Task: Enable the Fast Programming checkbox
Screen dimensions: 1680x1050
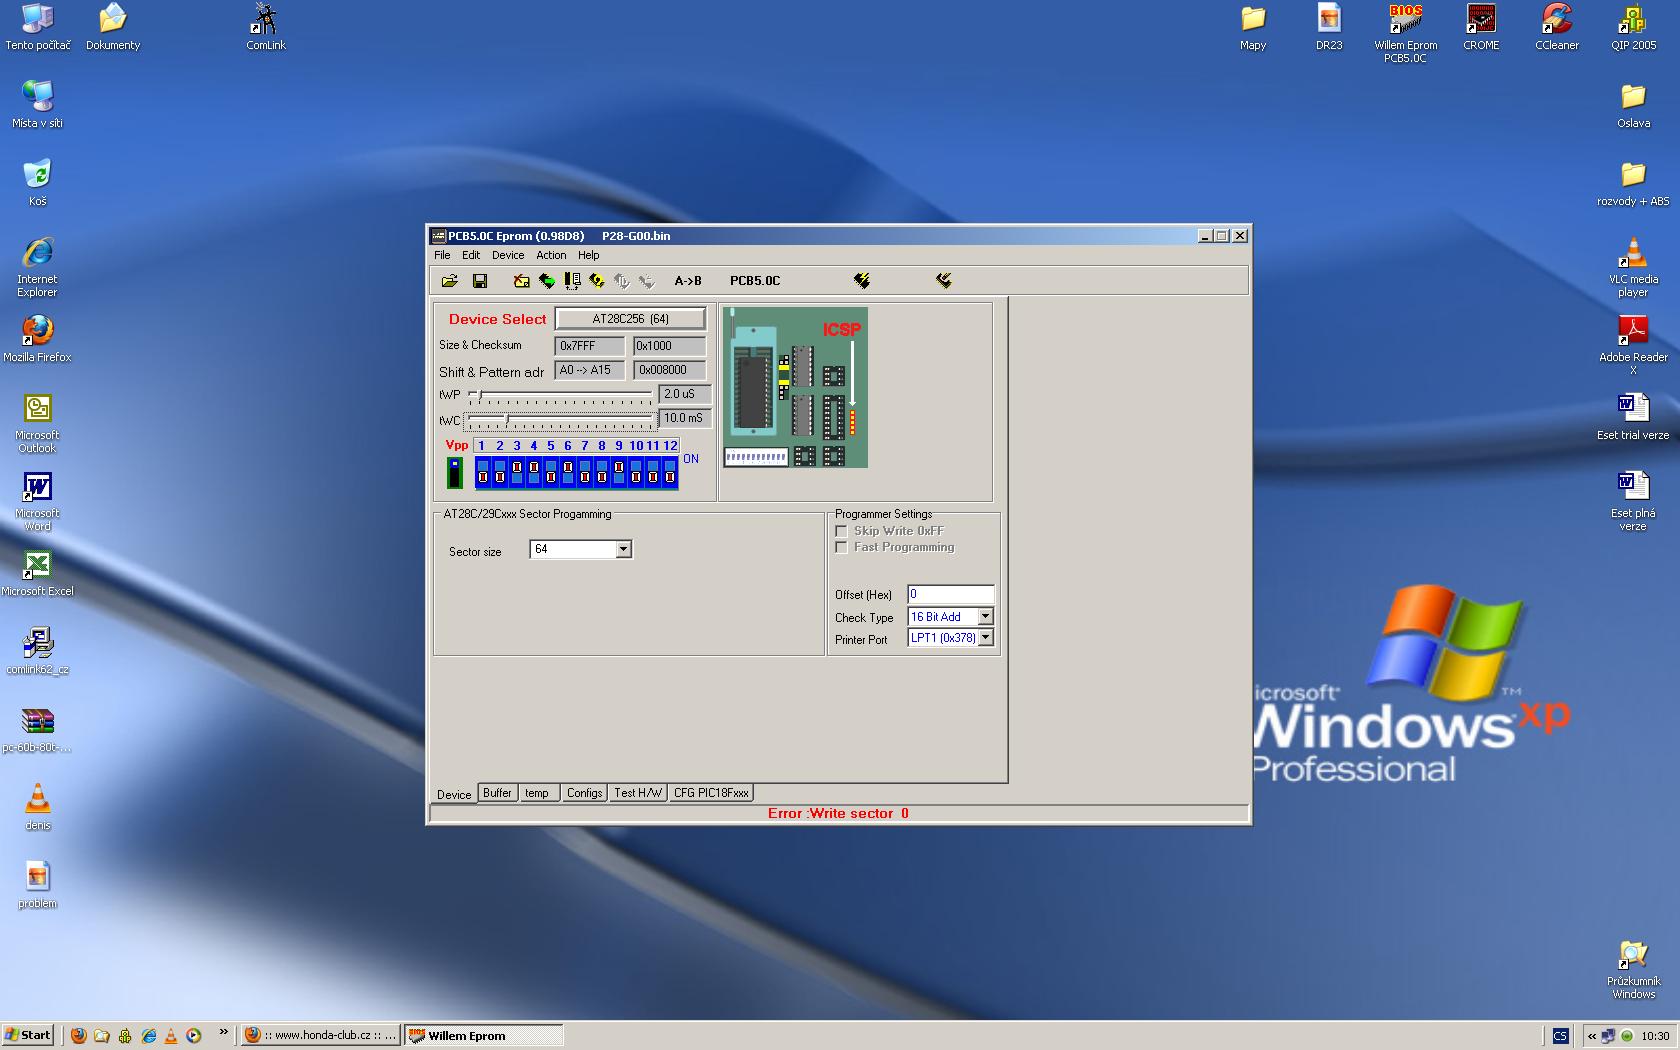Action: (x=842, y=547)
